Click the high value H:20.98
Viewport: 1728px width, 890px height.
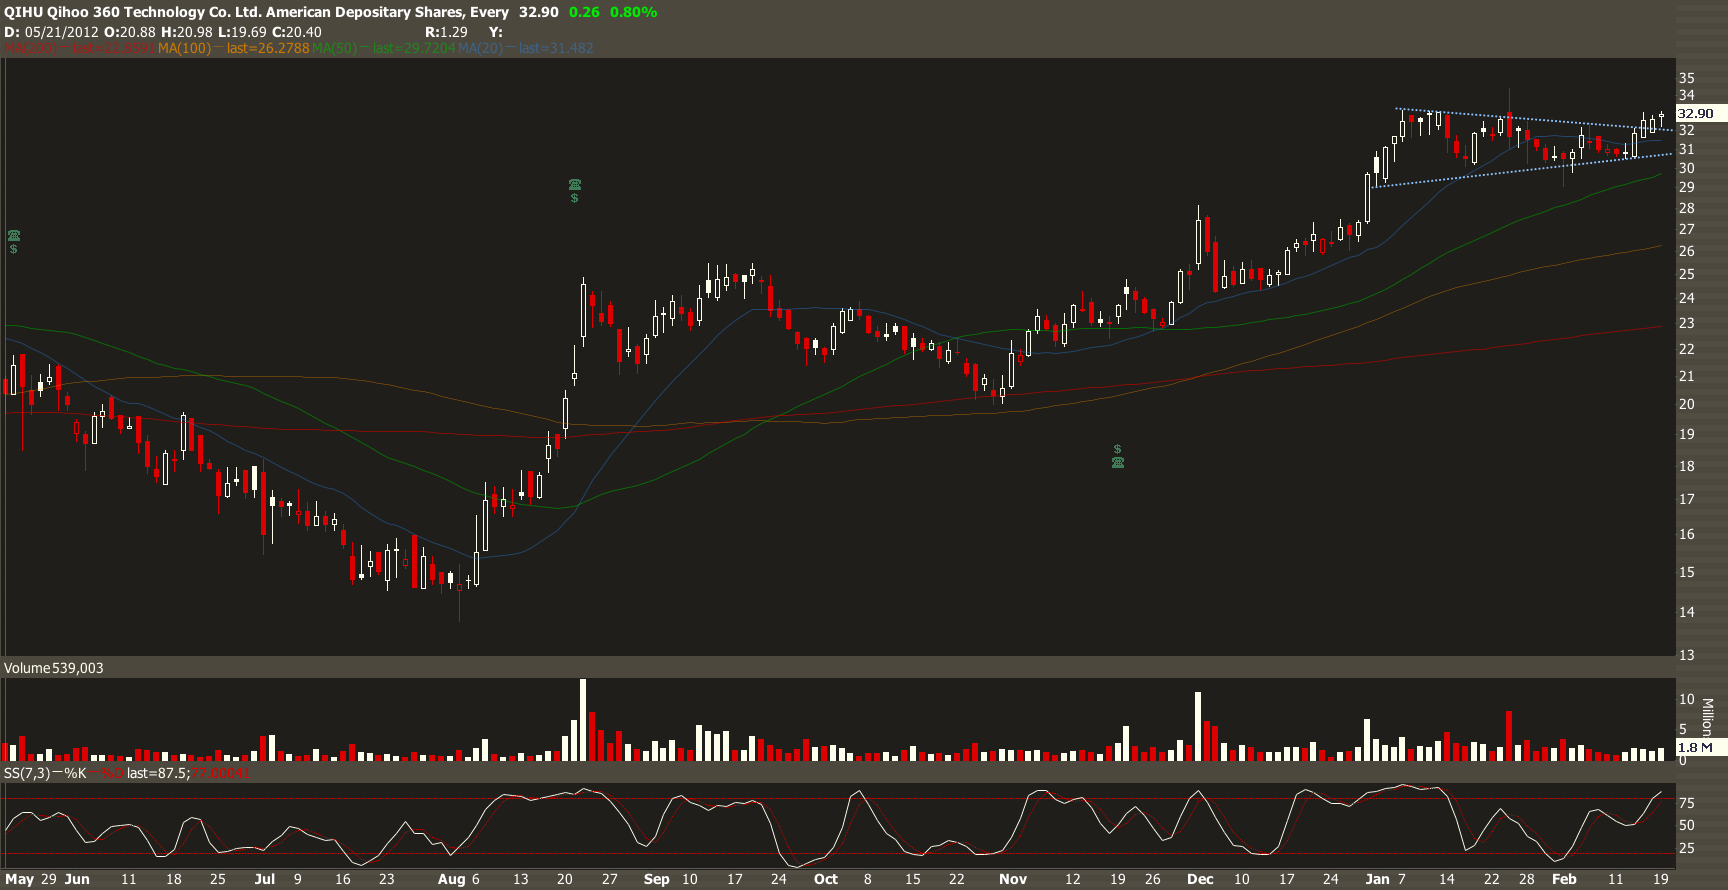(x=187, y=32)
